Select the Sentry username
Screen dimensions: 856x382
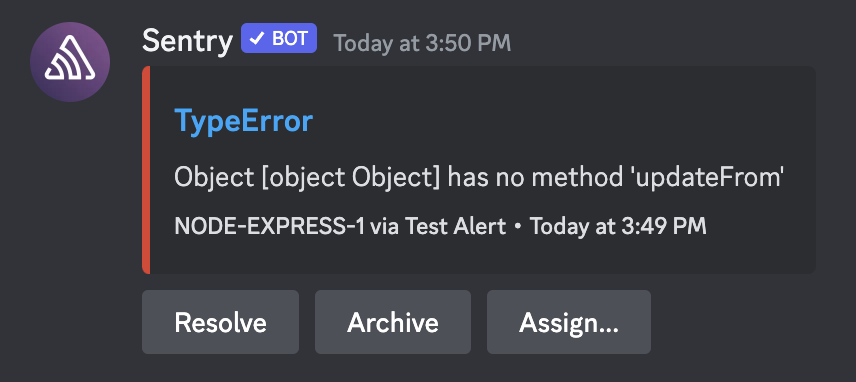(187, 41)
